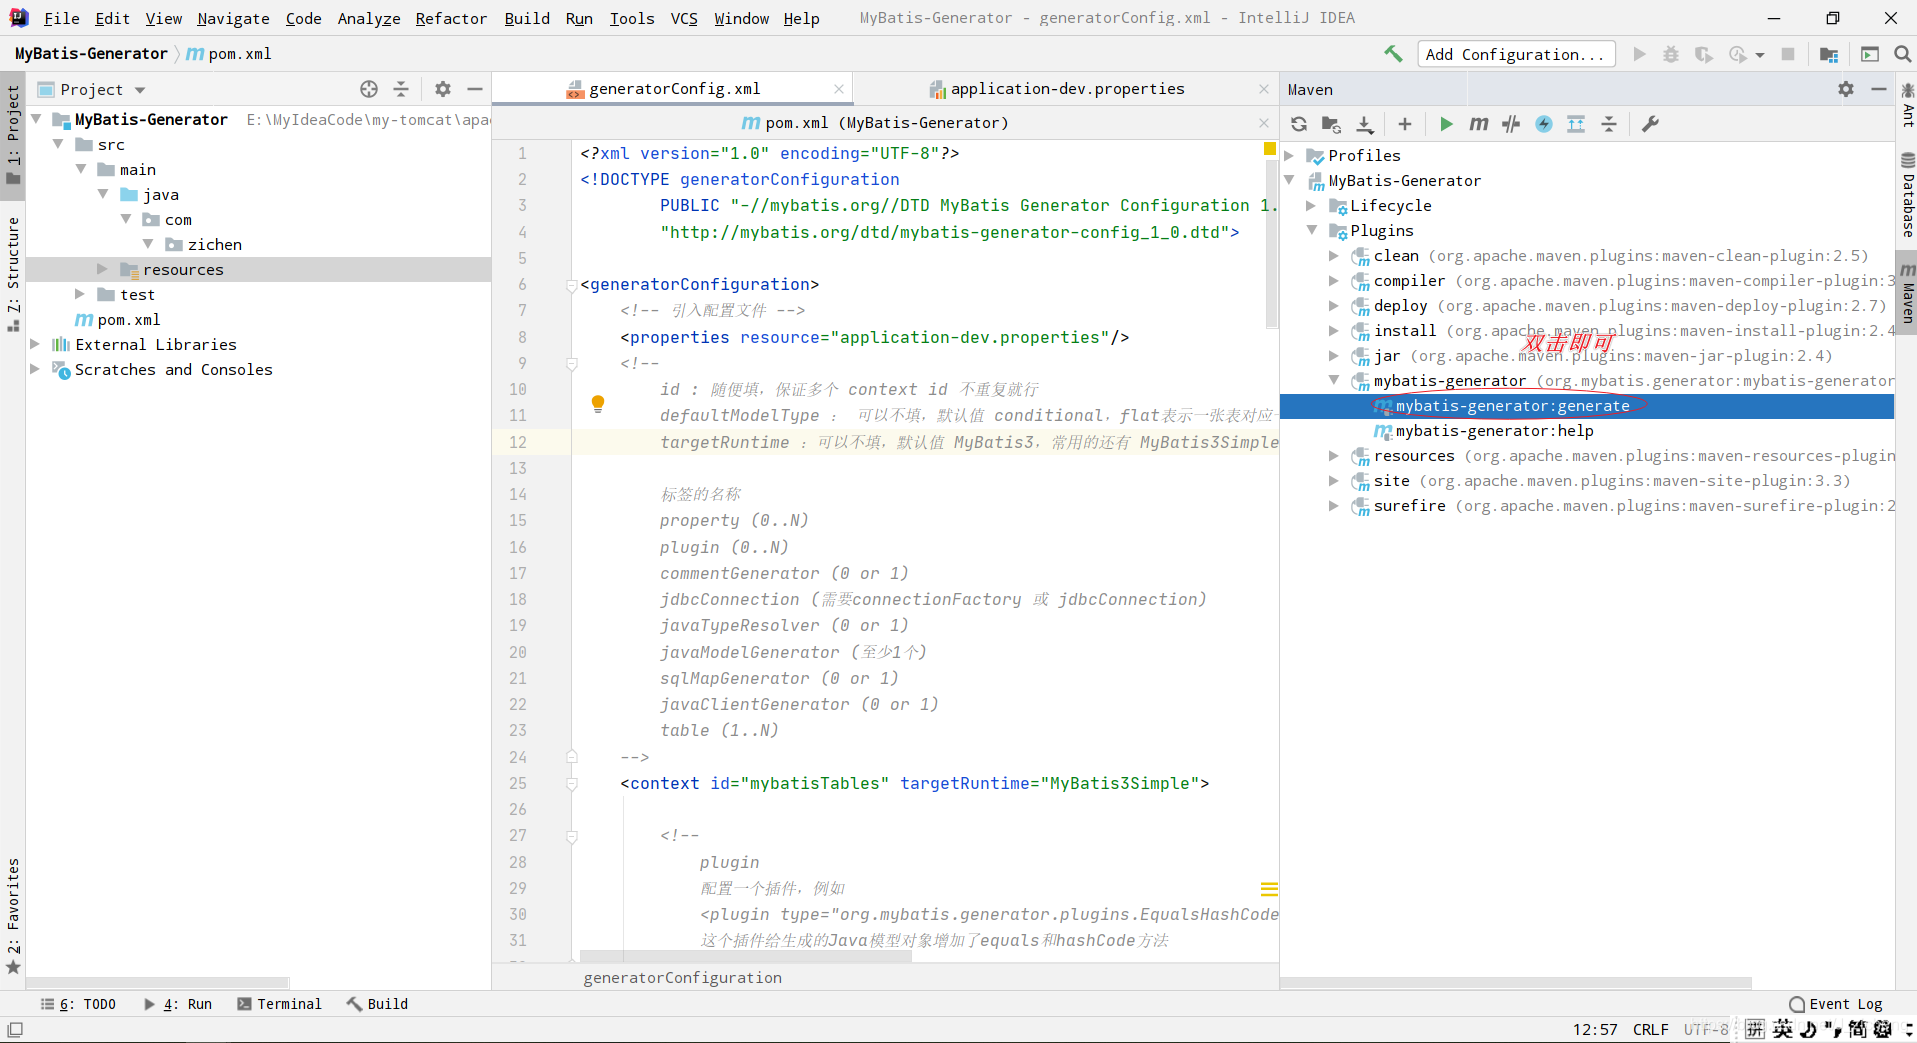Image resolution: width=1917 pixels, height=1043 pixels.
Task: Open the Analyze menu
Action: pos(369,18)
